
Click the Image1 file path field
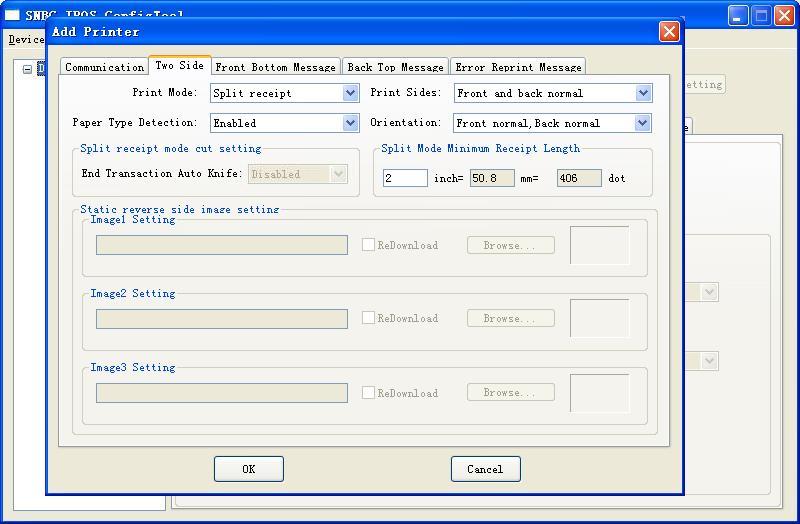[222, 245]
